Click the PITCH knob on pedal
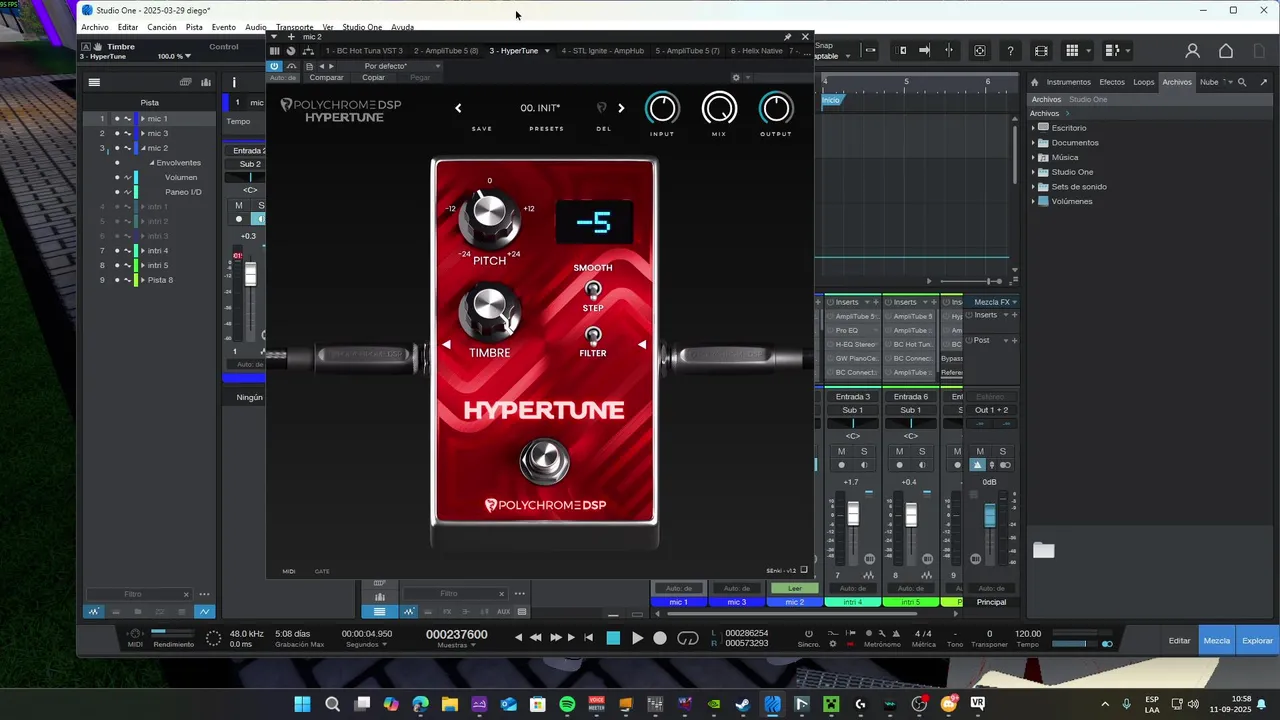The height and width of the screenshot is (720, 1280). coord(489,213)
